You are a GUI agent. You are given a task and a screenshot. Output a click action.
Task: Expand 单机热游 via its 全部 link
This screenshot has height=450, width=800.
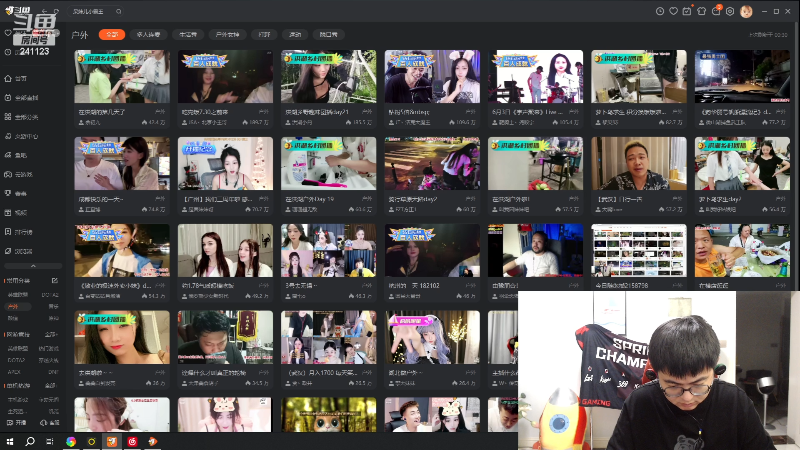point(51,386)
